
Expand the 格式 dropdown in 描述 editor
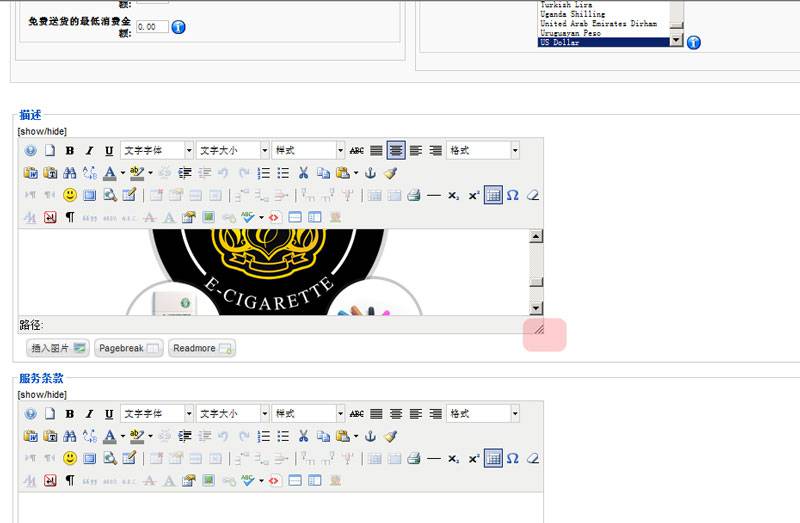[x=483, y=150]
